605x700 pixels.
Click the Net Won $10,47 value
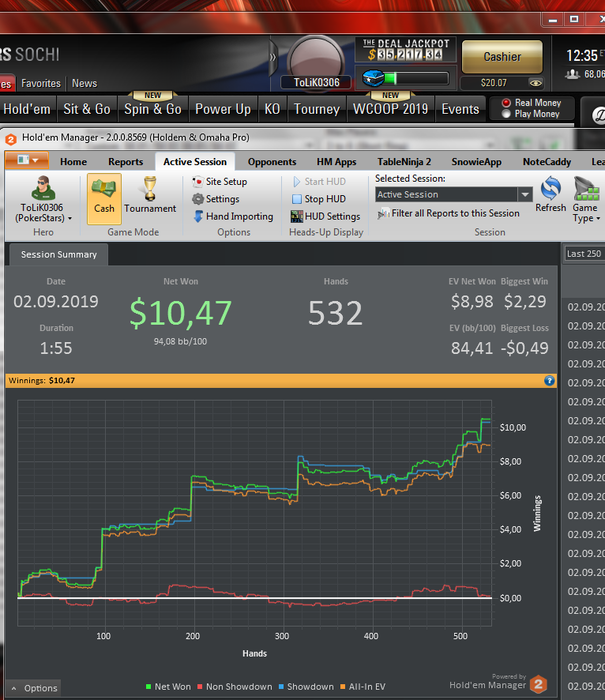tap(180, 312)
